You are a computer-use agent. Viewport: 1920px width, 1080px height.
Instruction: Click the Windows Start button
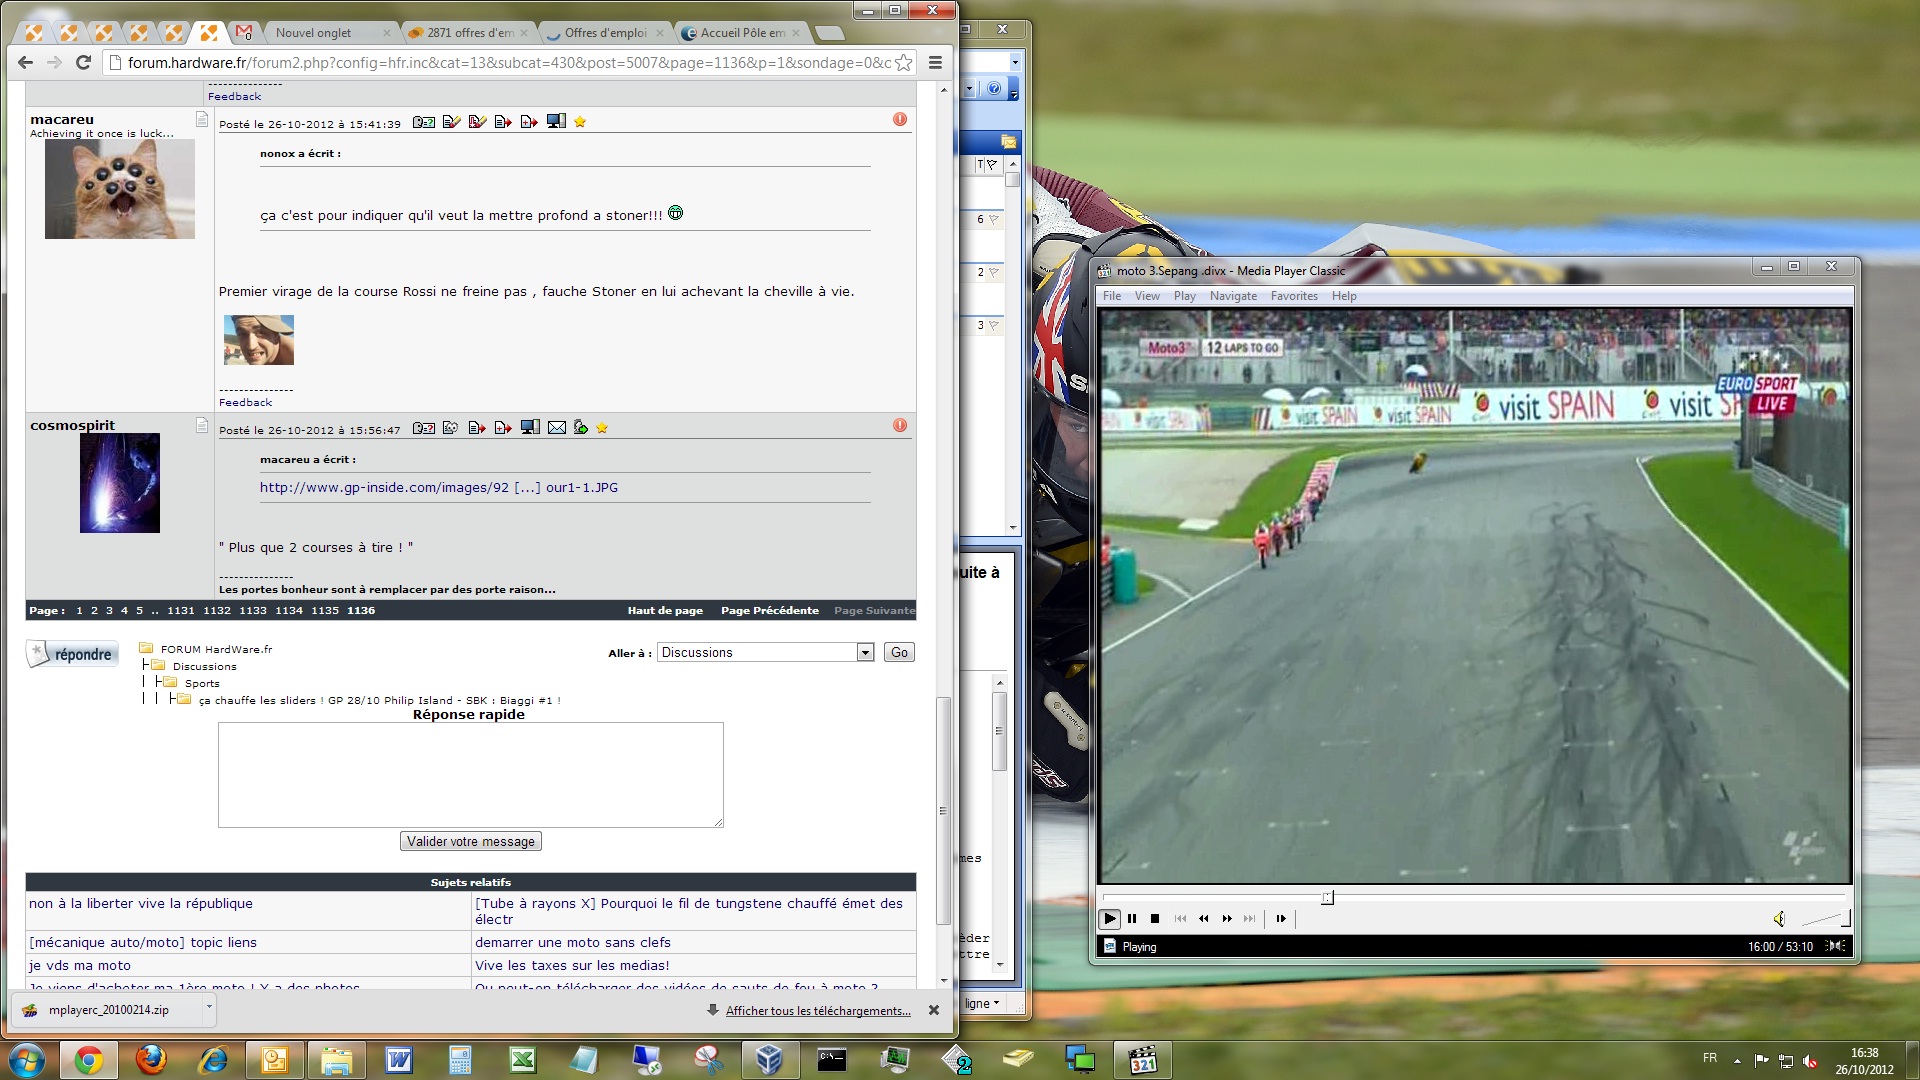click(27, 1059)
